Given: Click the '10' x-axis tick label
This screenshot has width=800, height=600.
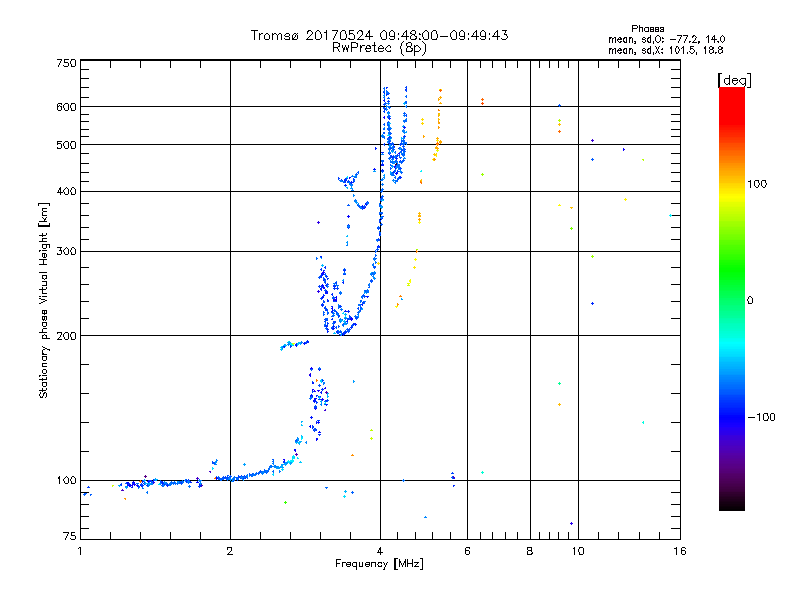Looking at the screenshot, I should click(578, 551).
